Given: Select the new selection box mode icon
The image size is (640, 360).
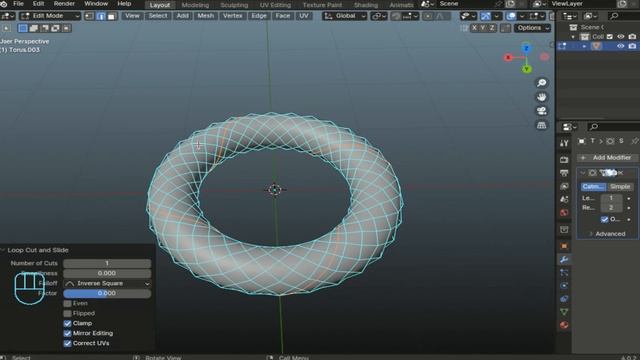Looking at the screenshot, I should tap(23, 28).
